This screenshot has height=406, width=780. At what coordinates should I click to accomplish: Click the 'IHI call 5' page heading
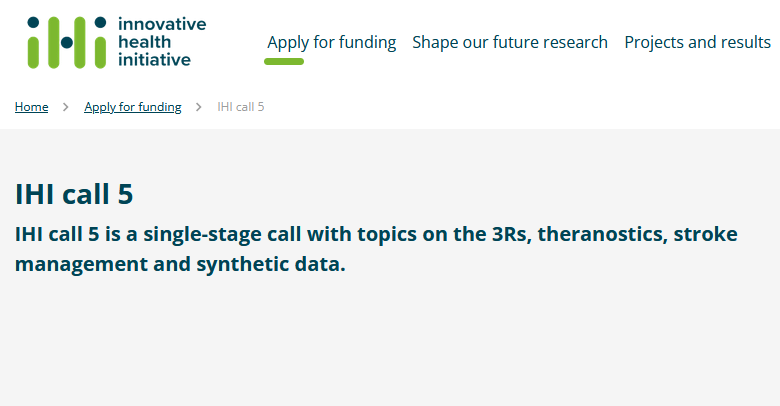(74, 194)
